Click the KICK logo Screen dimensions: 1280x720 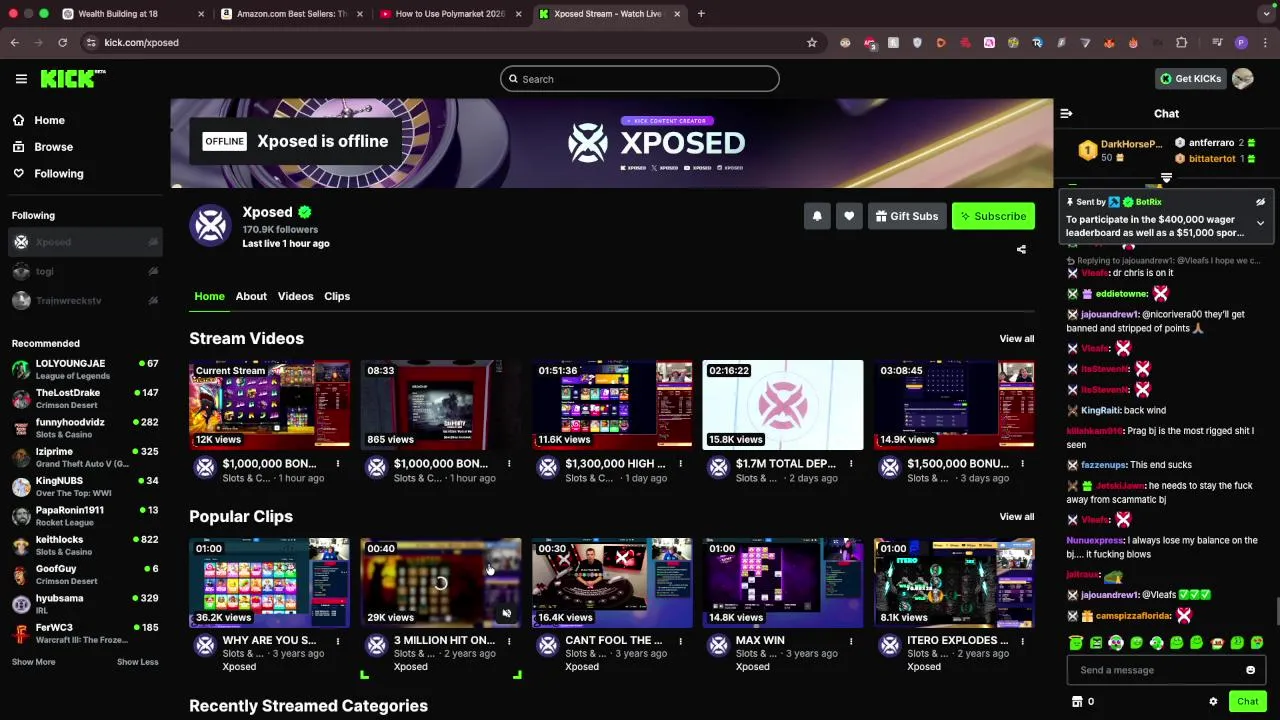72,79
